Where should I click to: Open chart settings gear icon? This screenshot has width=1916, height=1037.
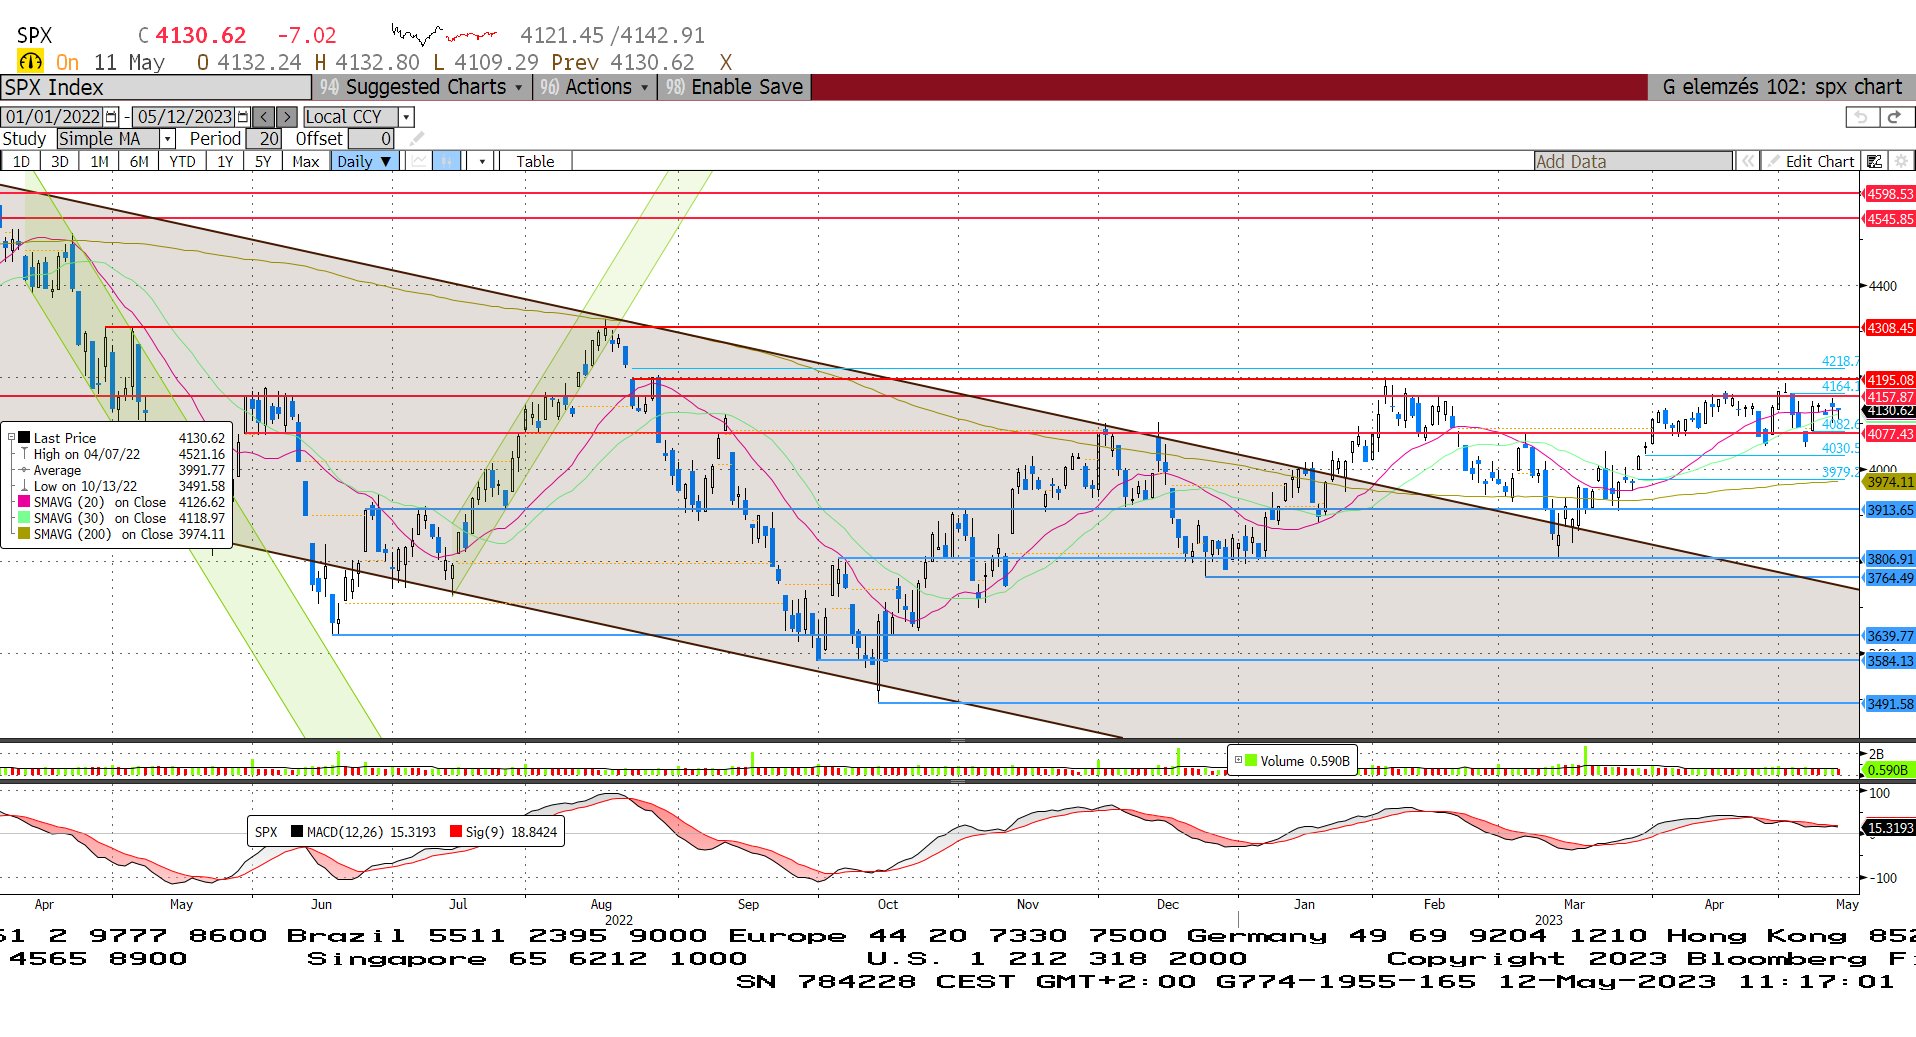1901,161
